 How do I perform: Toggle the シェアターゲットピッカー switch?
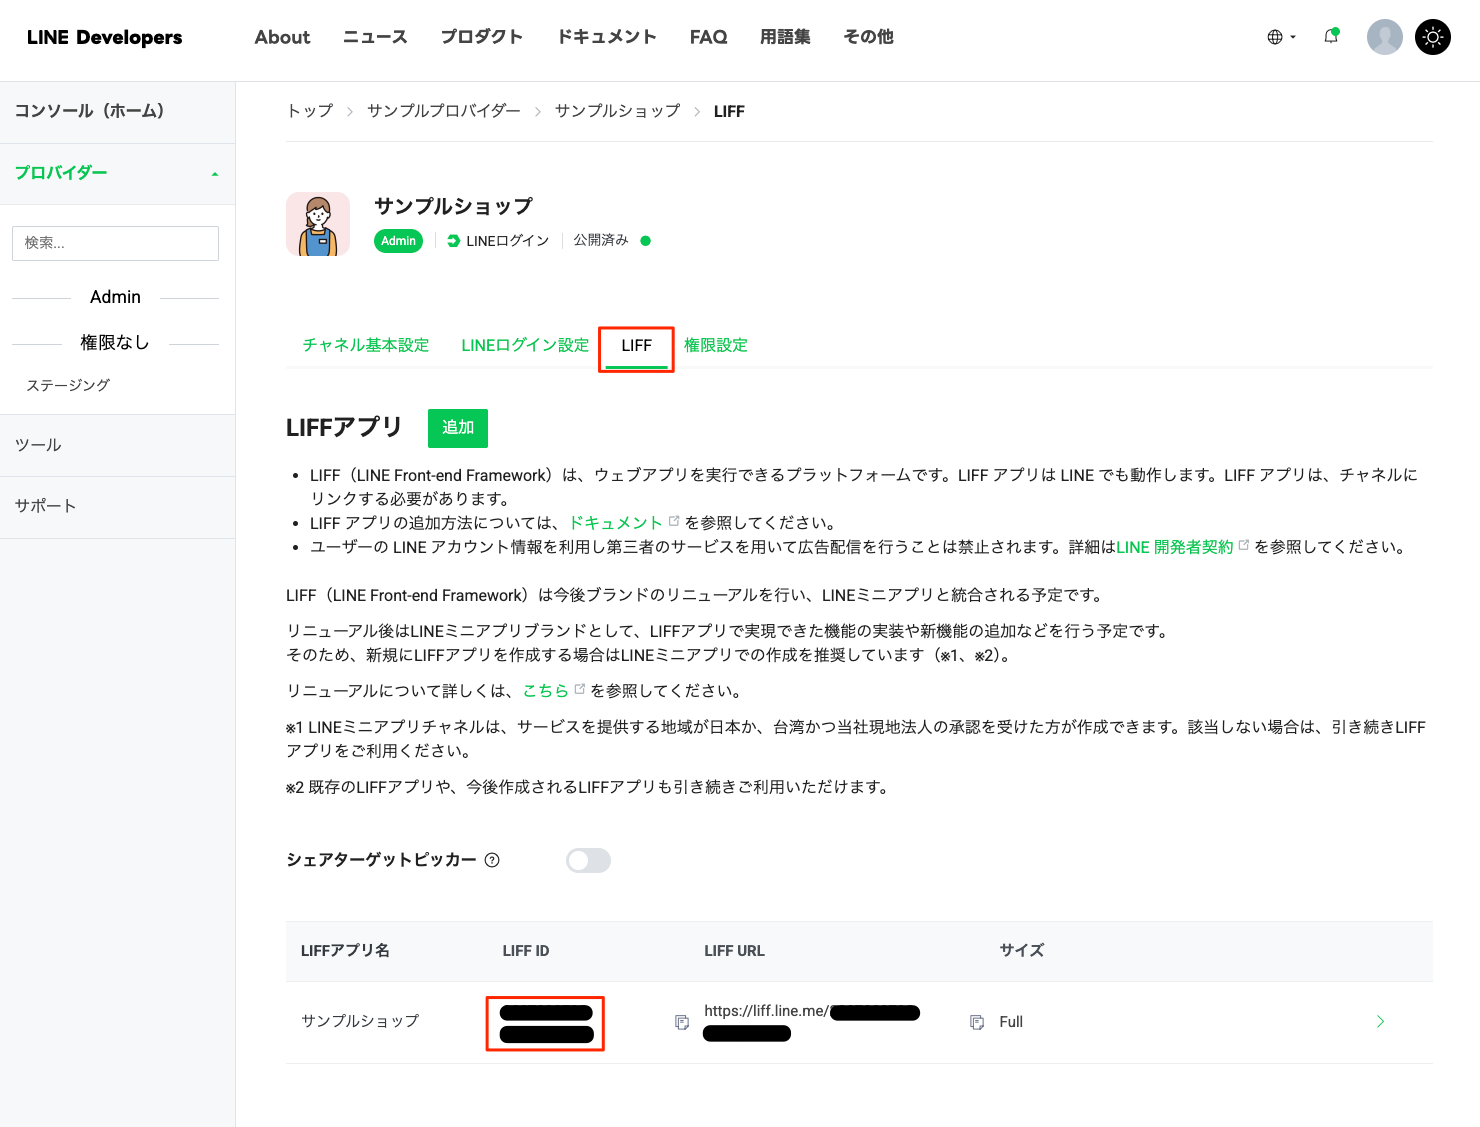pyautogui.click(x=588, y=860)
